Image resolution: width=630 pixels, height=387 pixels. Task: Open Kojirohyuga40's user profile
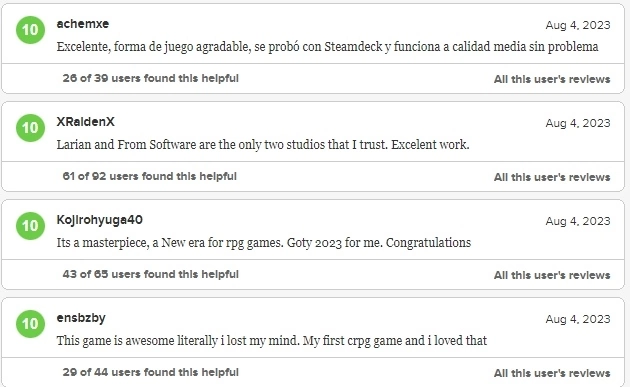click(x=100, y=220)
